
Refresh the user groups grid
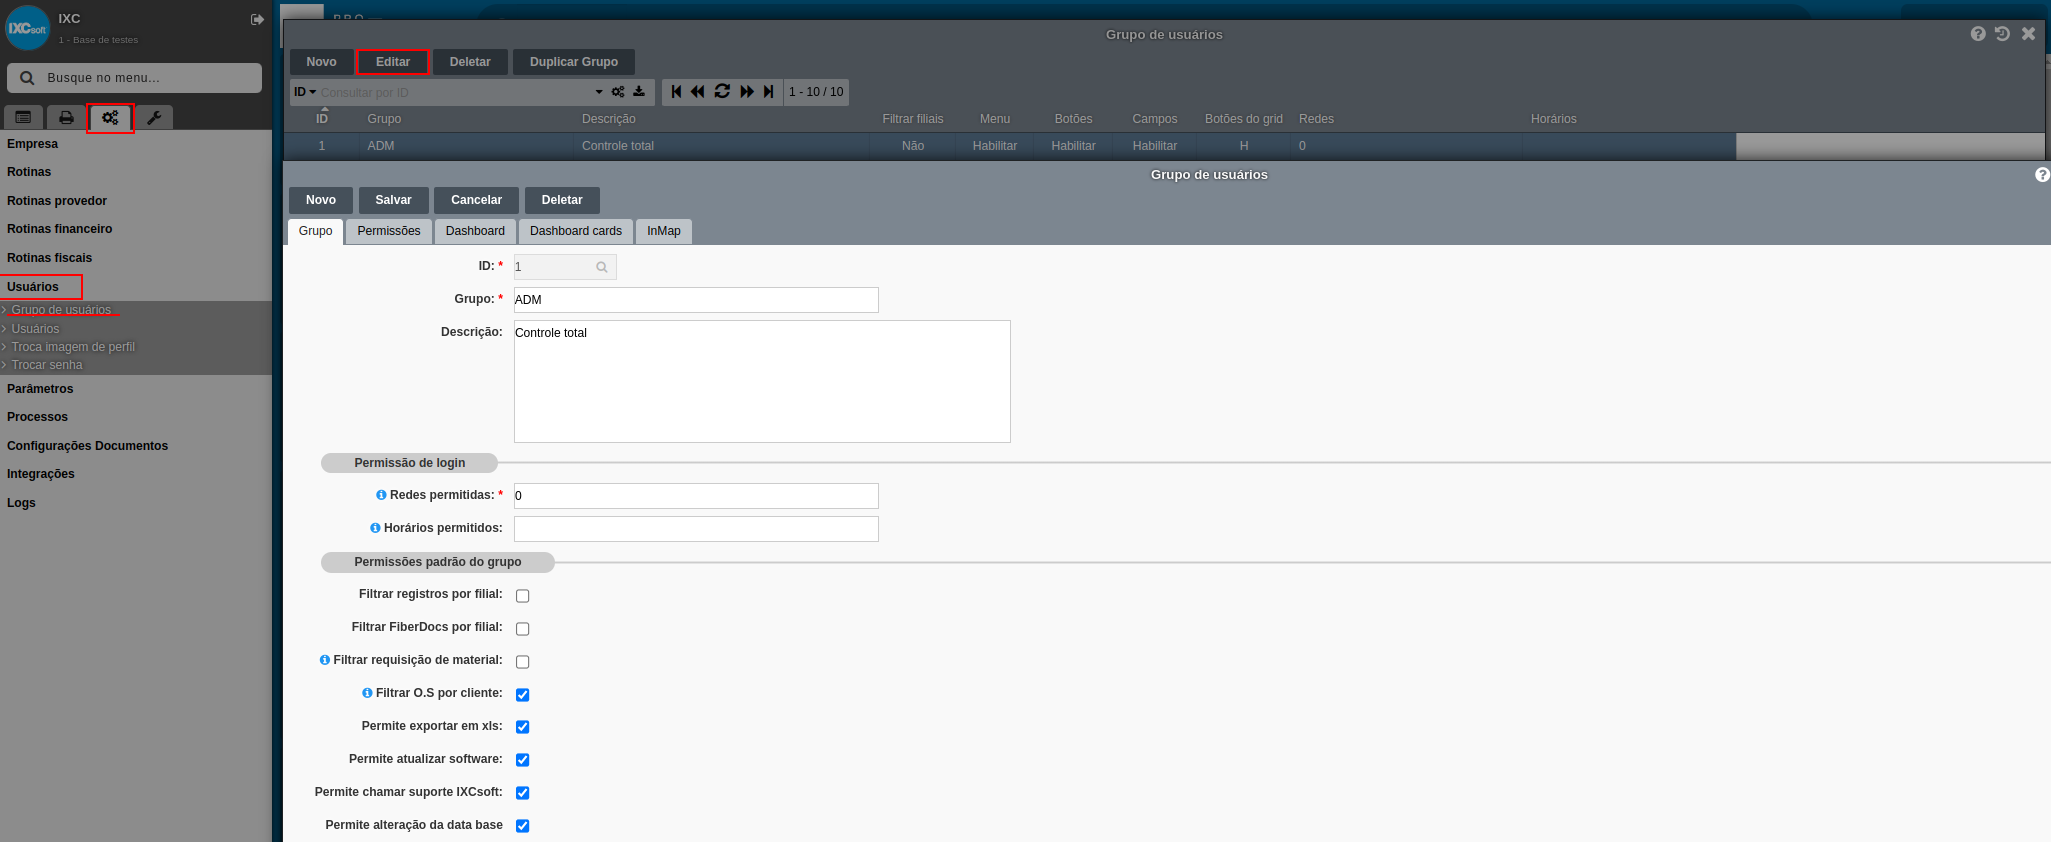[722, 92]
